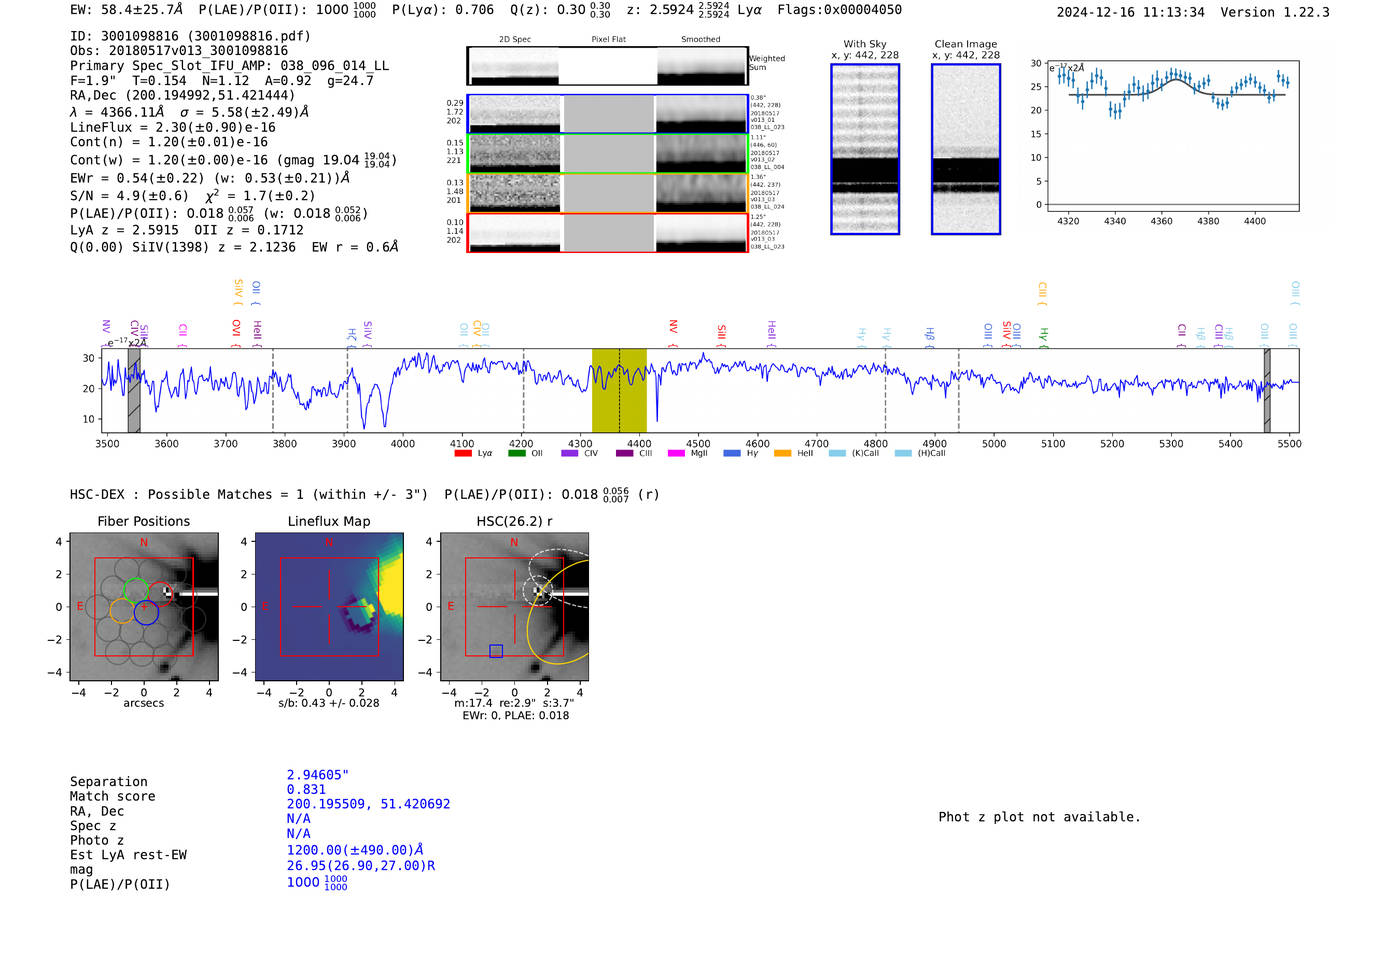Click the Separation value 2.94605"
The height and width of the screenshot is (953, 1400).
[x=317, y=775]
